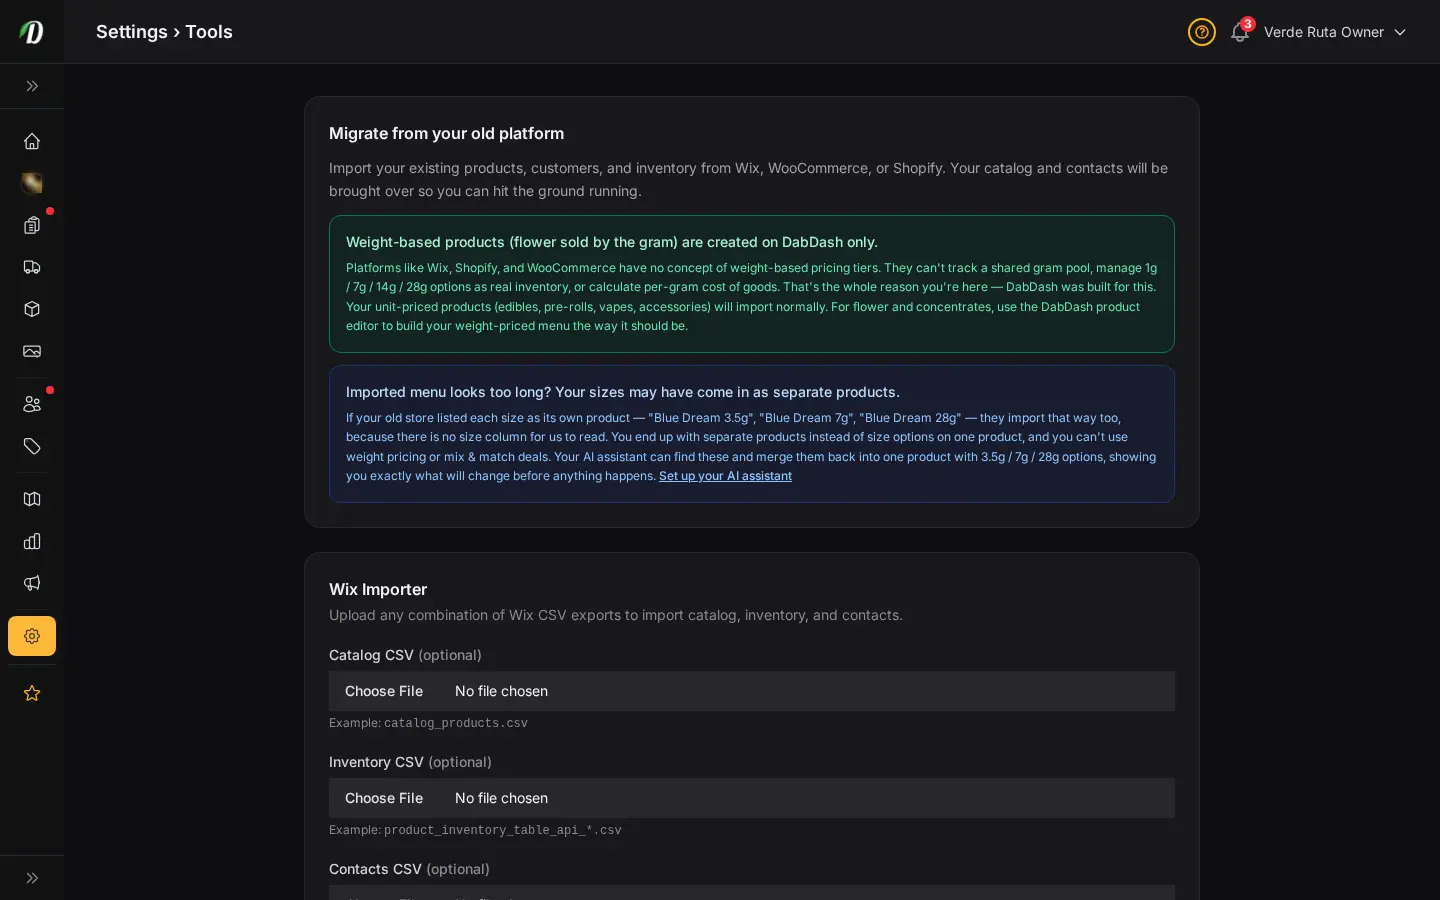Click 'No file chosen' in Inventory CSV field

point(501,798)
